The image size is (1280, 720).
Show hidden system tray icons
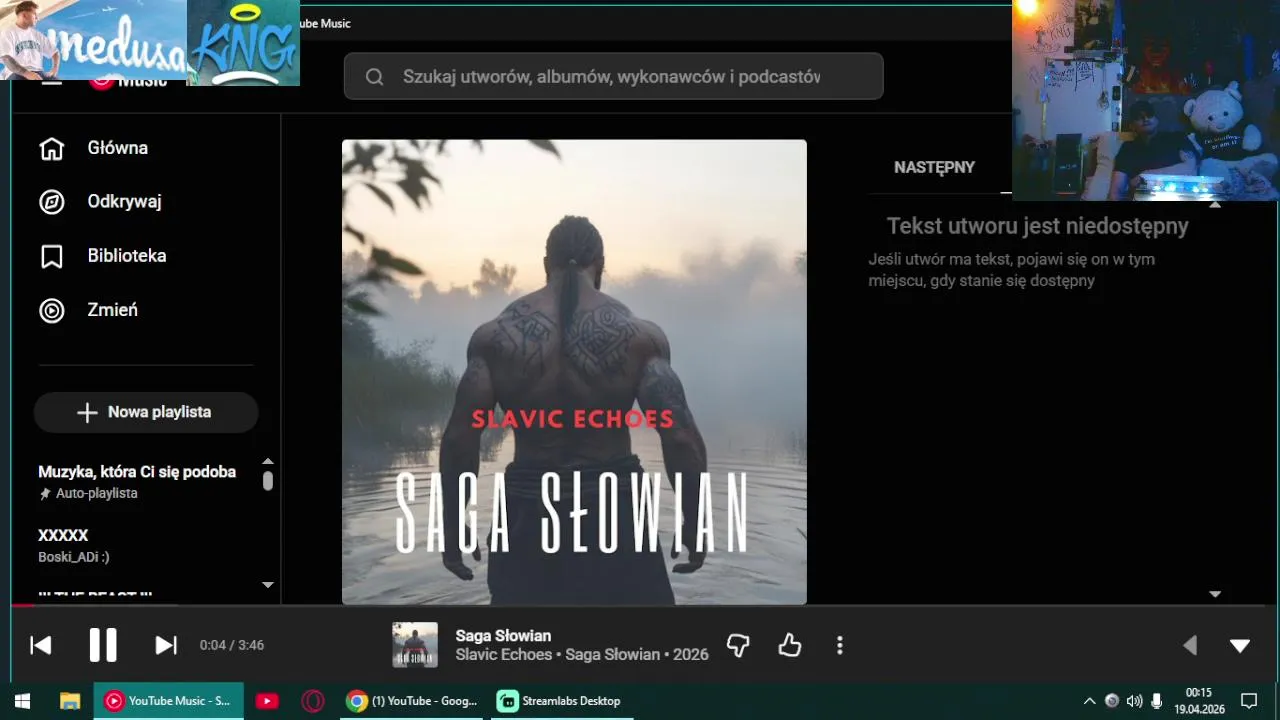1089,701
